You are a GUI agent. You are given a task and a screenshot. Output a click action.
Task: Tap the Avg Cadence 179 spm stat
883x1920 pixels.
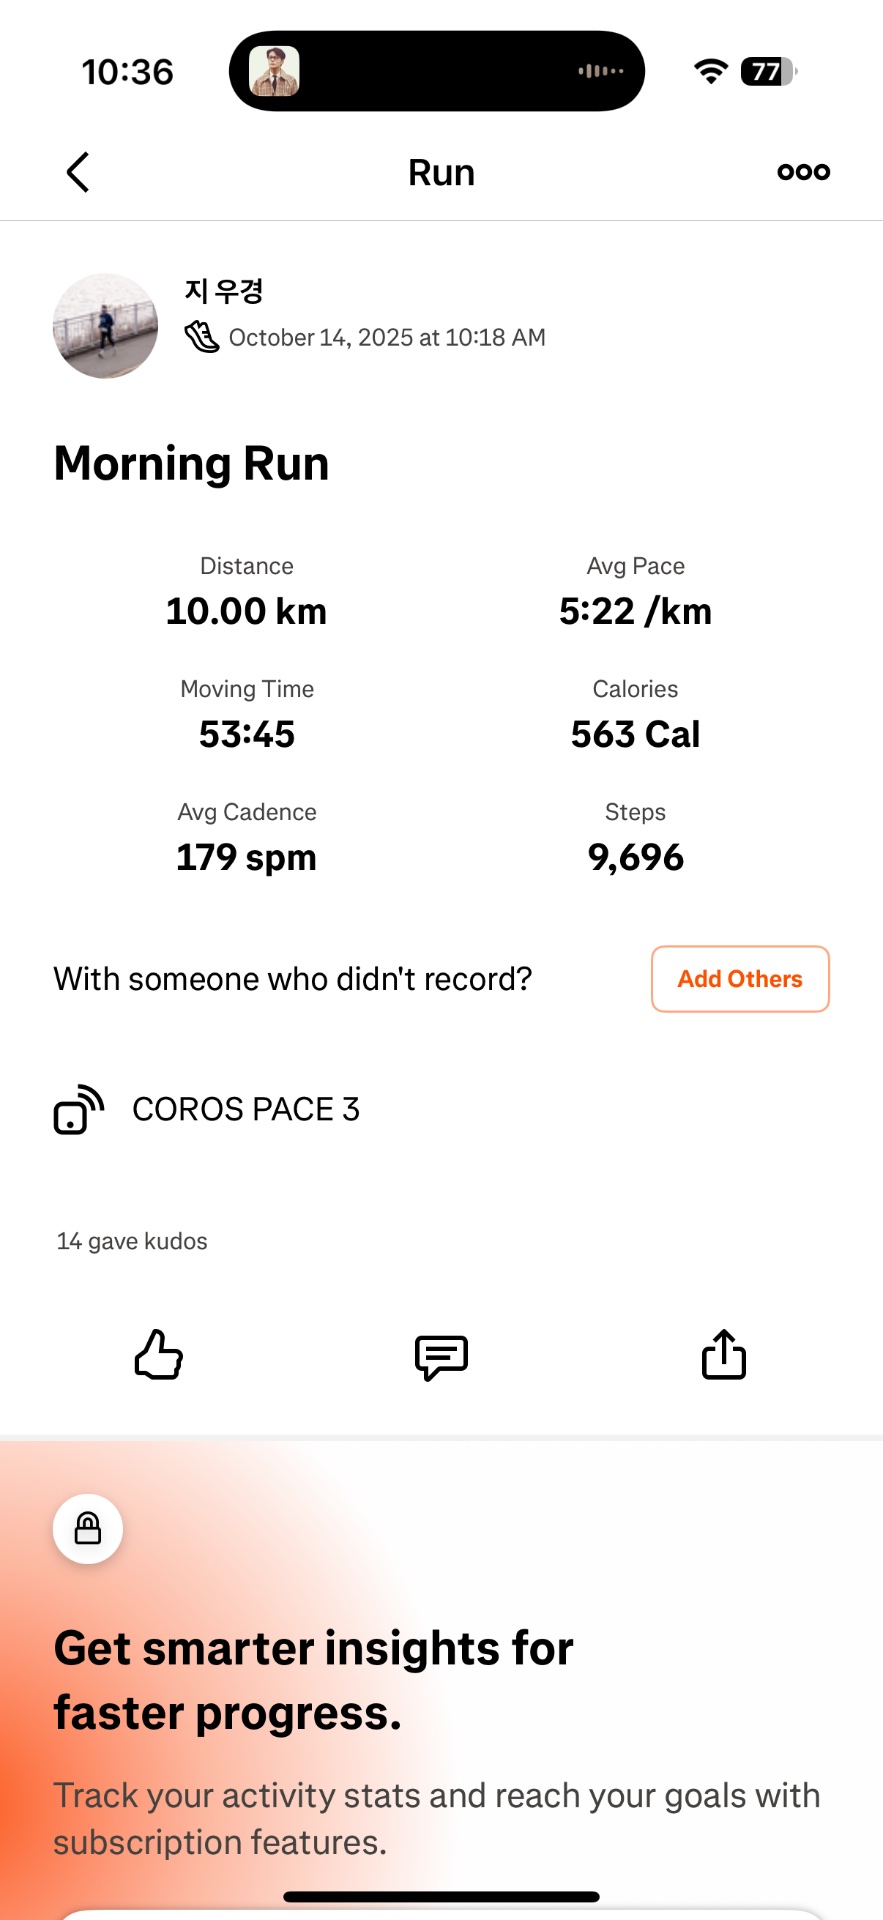[246, 856]
